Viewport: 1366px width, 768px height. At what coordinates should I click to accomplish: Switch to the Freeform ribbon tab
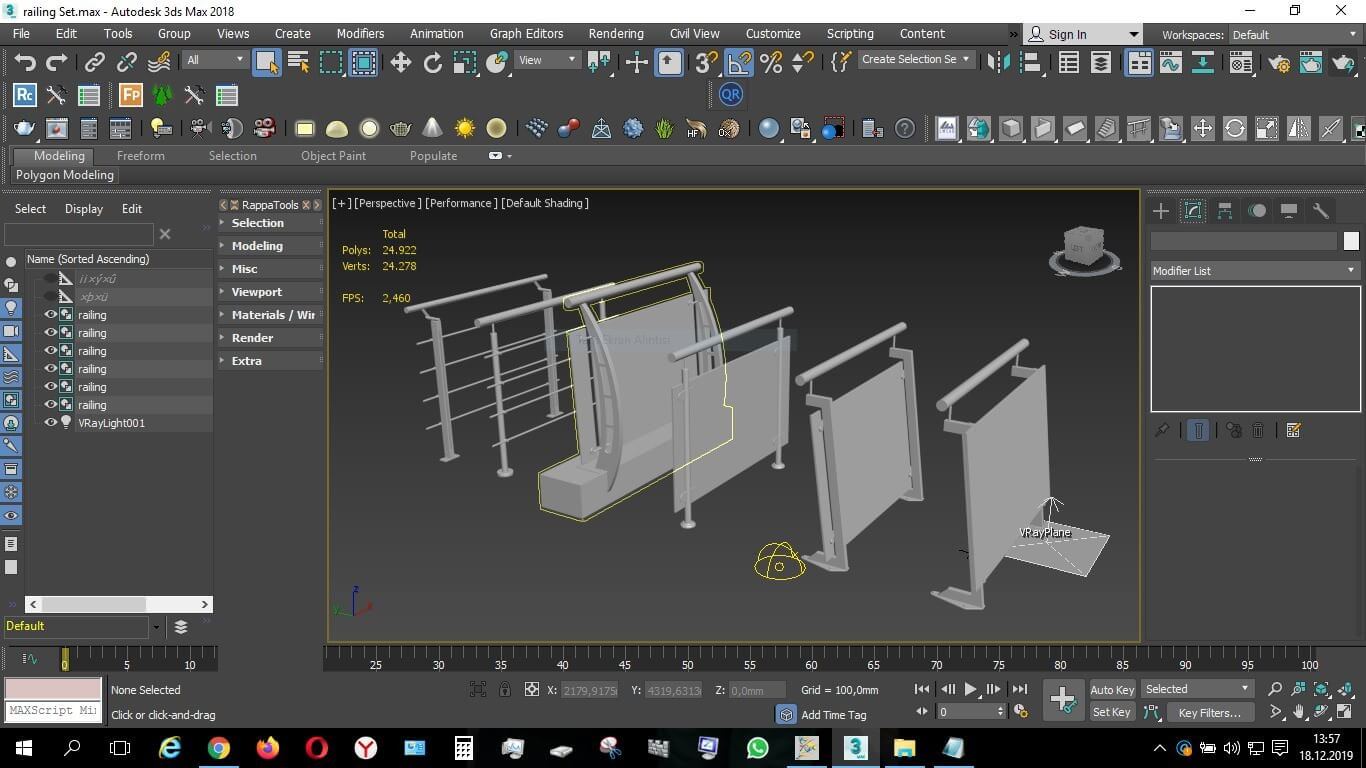(x=141, y=156)
